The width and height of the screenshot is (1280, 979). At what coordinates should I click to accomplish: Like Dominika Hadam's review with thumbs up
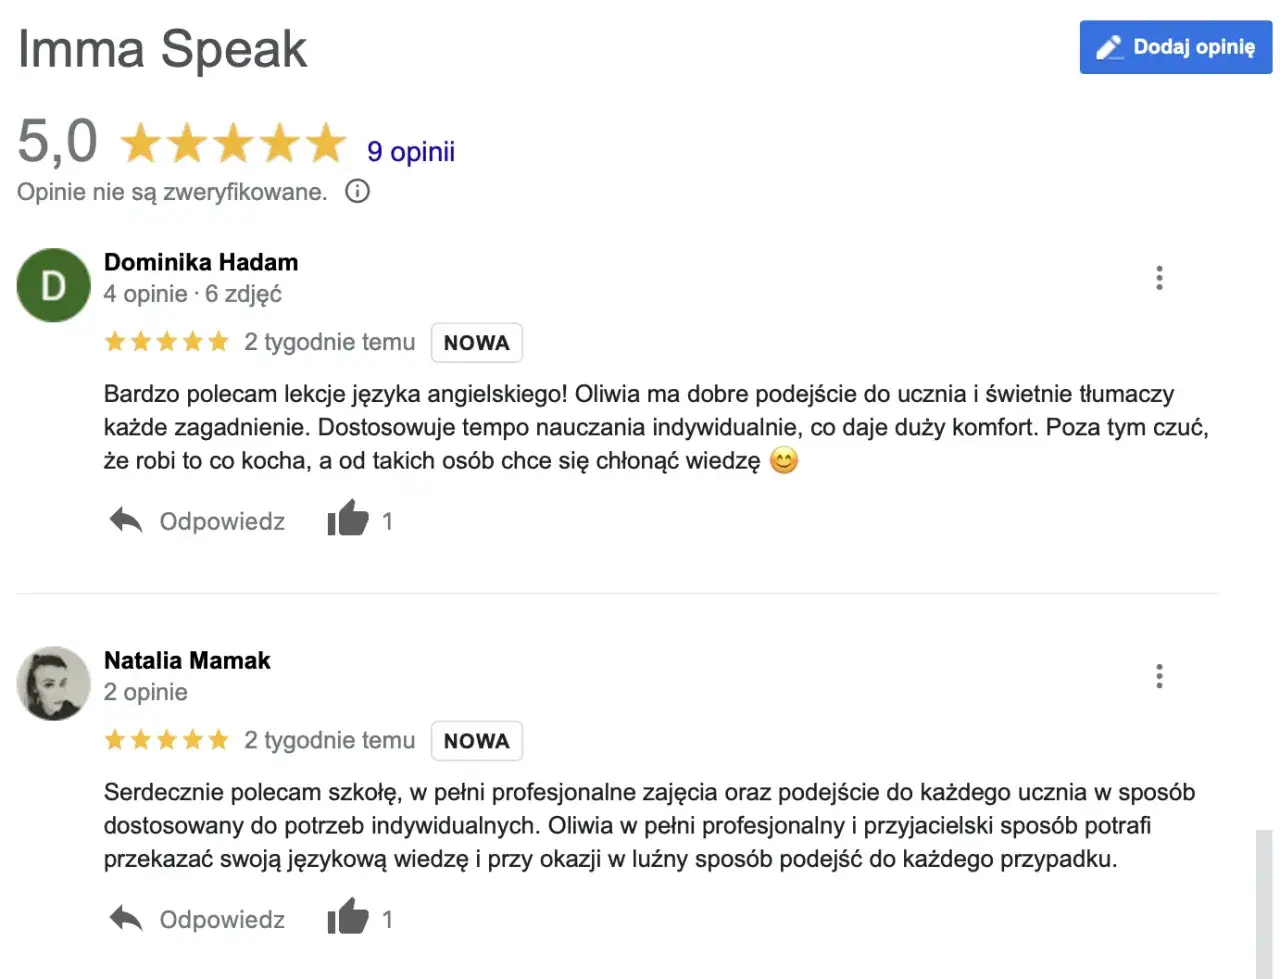point(348,519)
